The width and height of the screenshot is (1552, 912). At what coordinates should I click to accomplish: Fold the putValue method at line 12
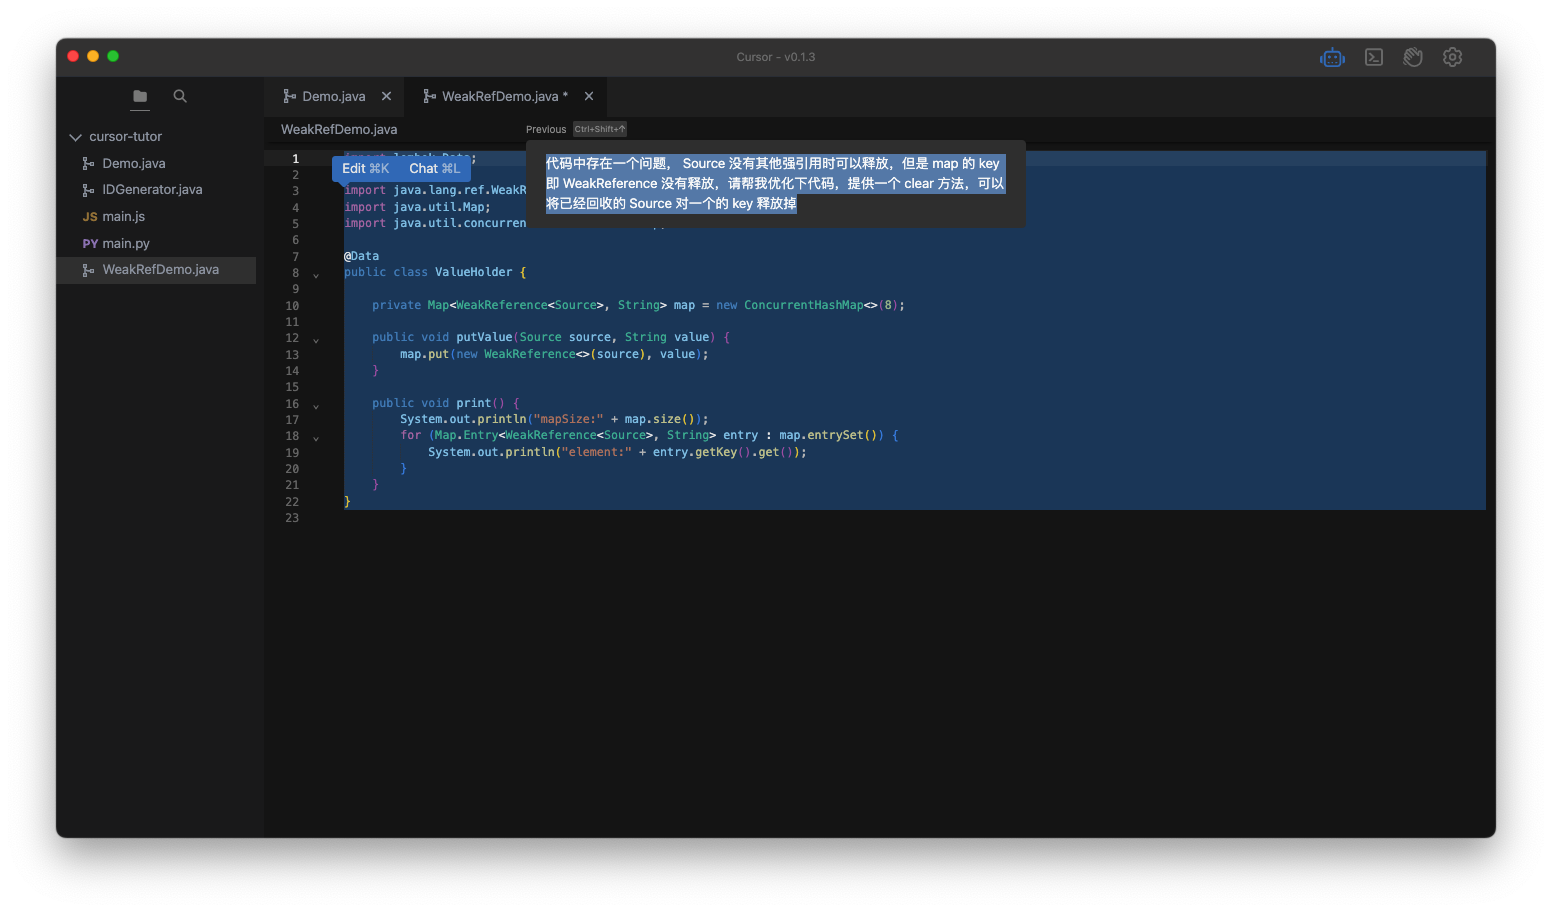(316, 341)
